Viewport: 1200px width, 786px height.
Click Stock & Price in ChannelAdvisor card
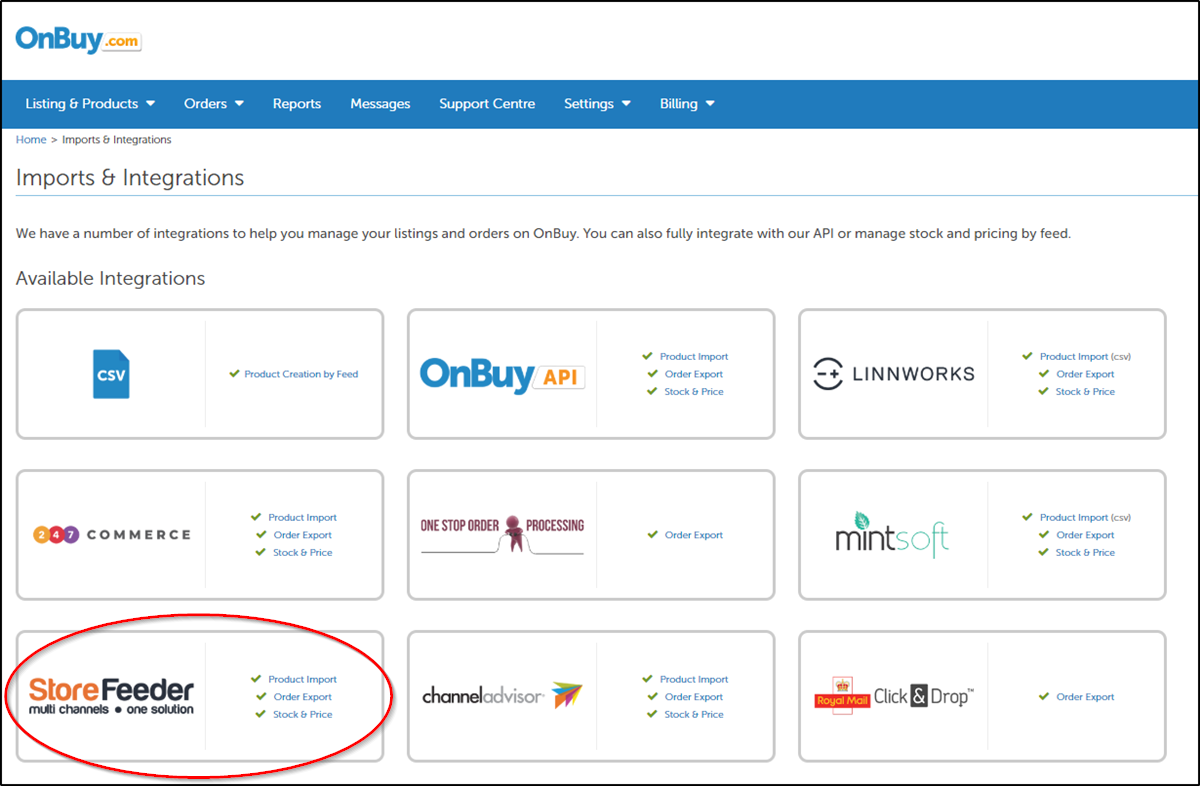(x=694, y=715)
